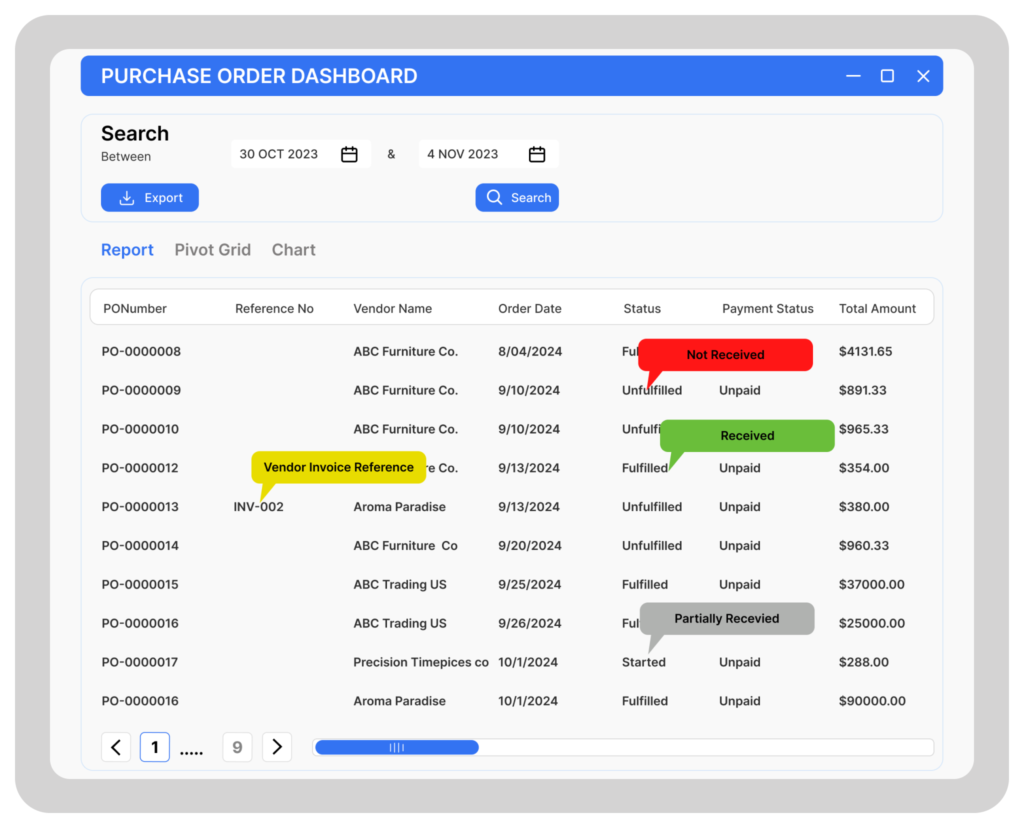Sort by Status column header
This screenshot has width=1024, height=828.
point(642,308)
